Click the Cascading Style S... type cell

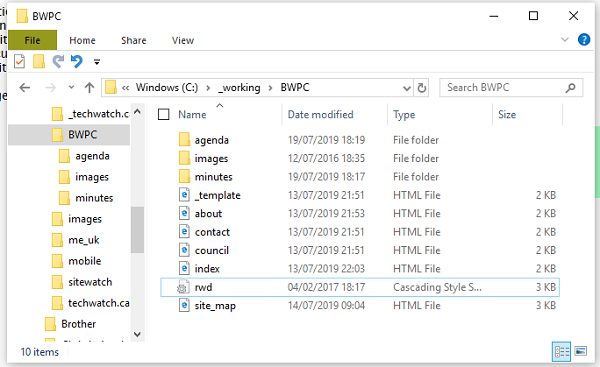tap(437, 287)
